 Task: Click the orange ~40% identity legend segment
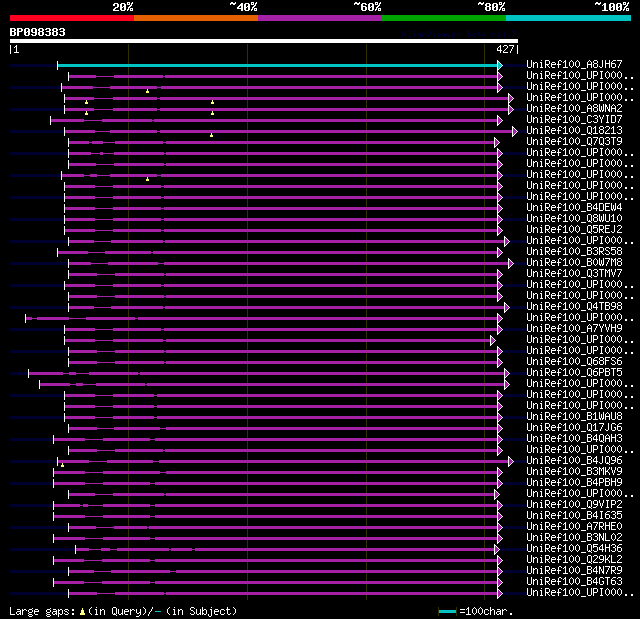(196, 18)
